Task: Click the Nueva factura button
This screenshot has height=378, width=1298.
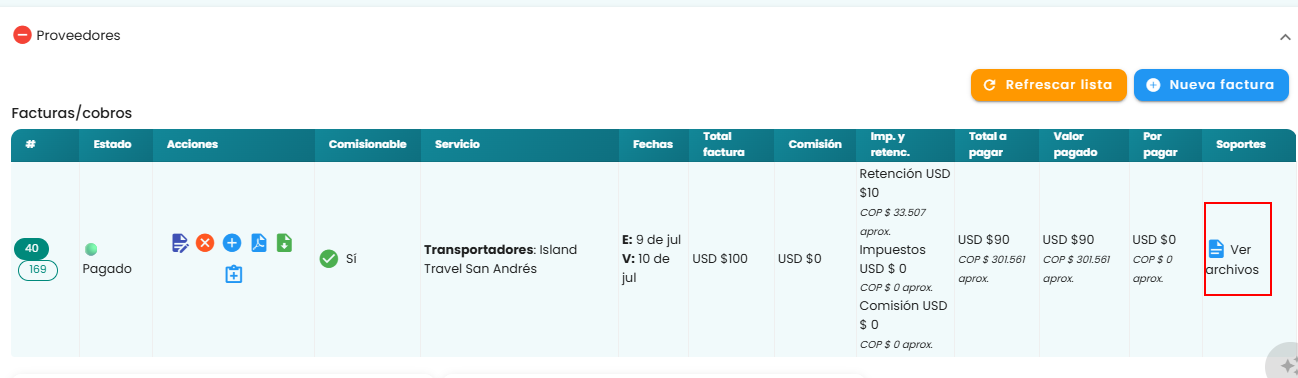Action: click(x=1211, y=85)
